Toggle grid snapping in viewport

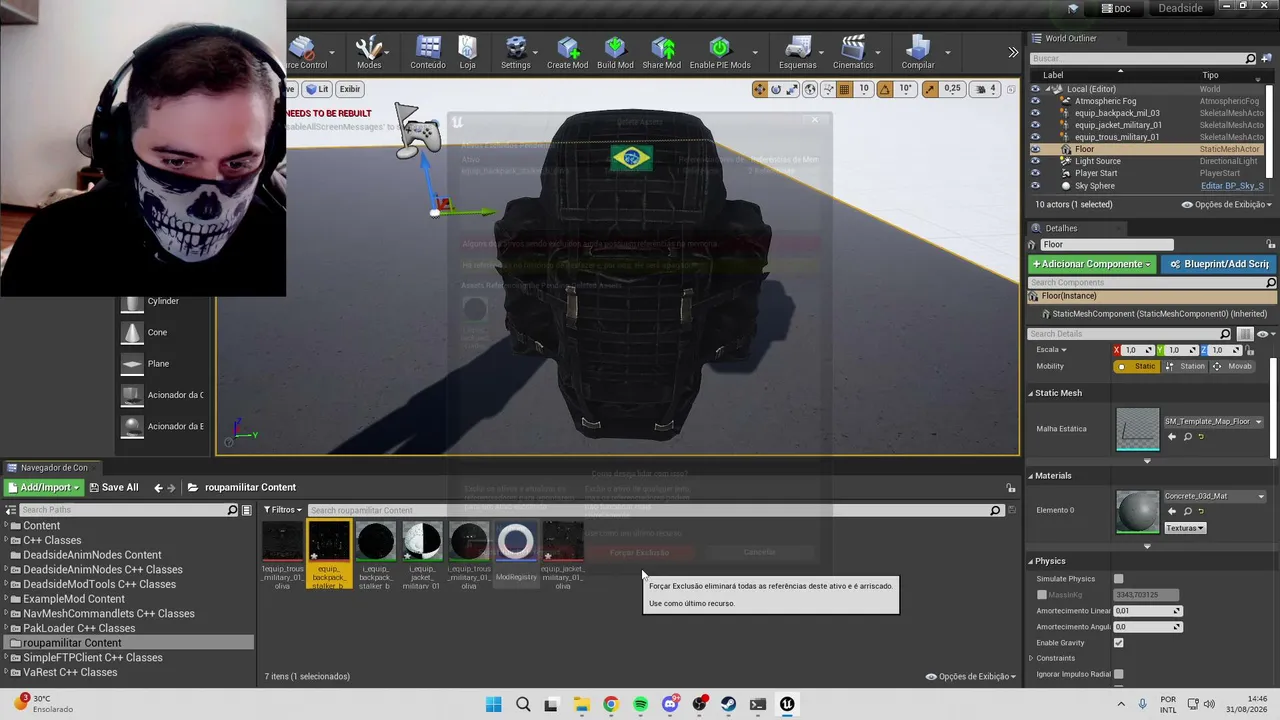pos(844,89)
